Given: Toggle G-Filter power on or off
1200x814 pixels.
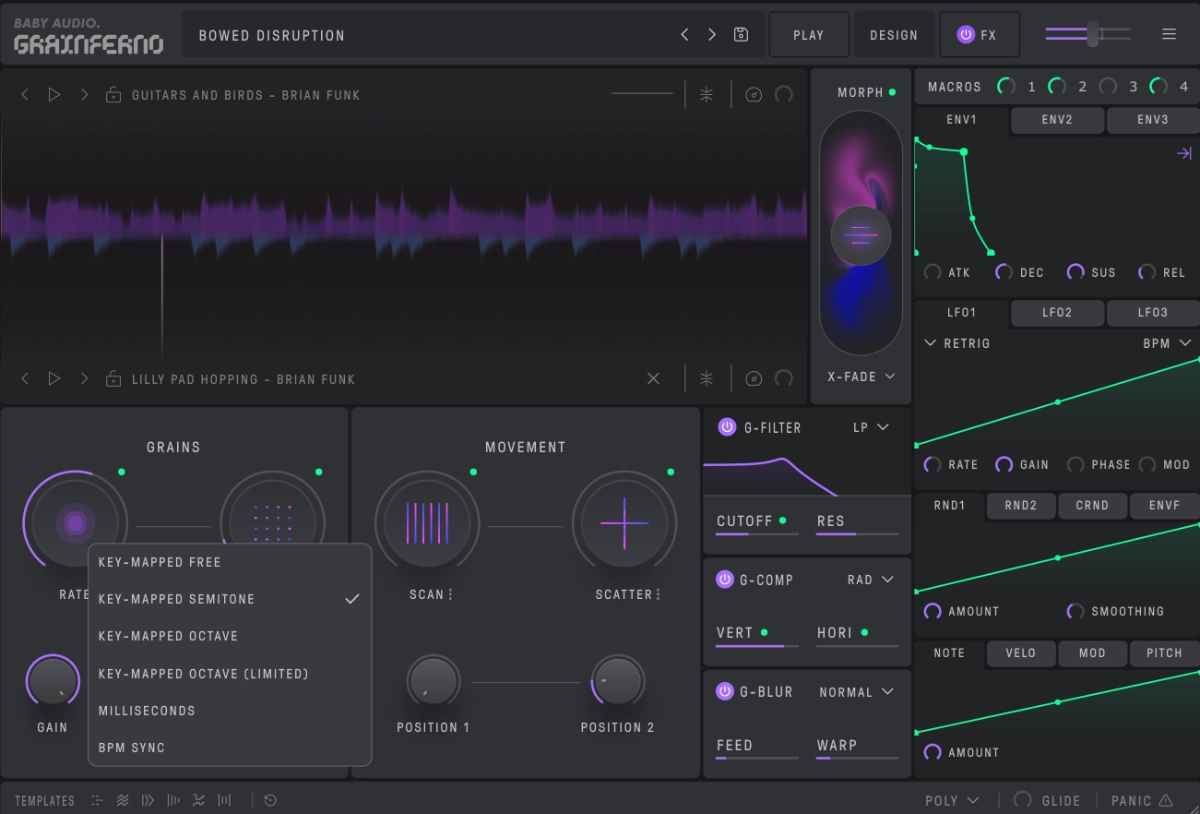Looking at the screenshot, I should click(727, 427).
